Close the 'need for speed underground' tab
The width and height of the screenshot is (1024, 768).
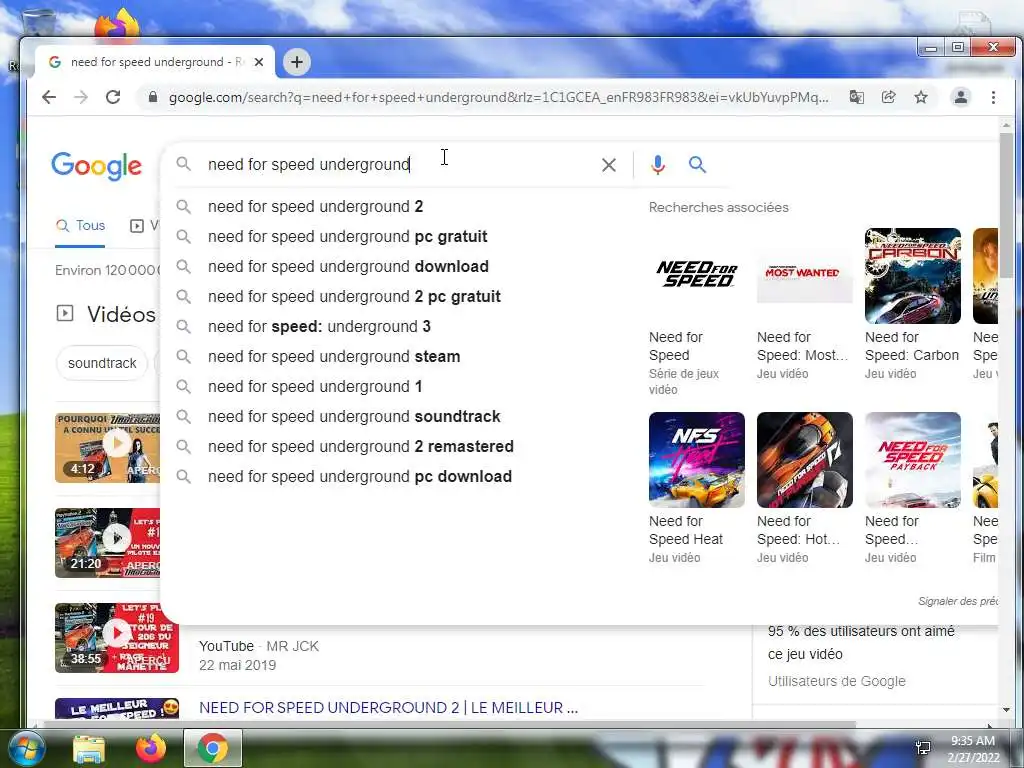(259, 62)
